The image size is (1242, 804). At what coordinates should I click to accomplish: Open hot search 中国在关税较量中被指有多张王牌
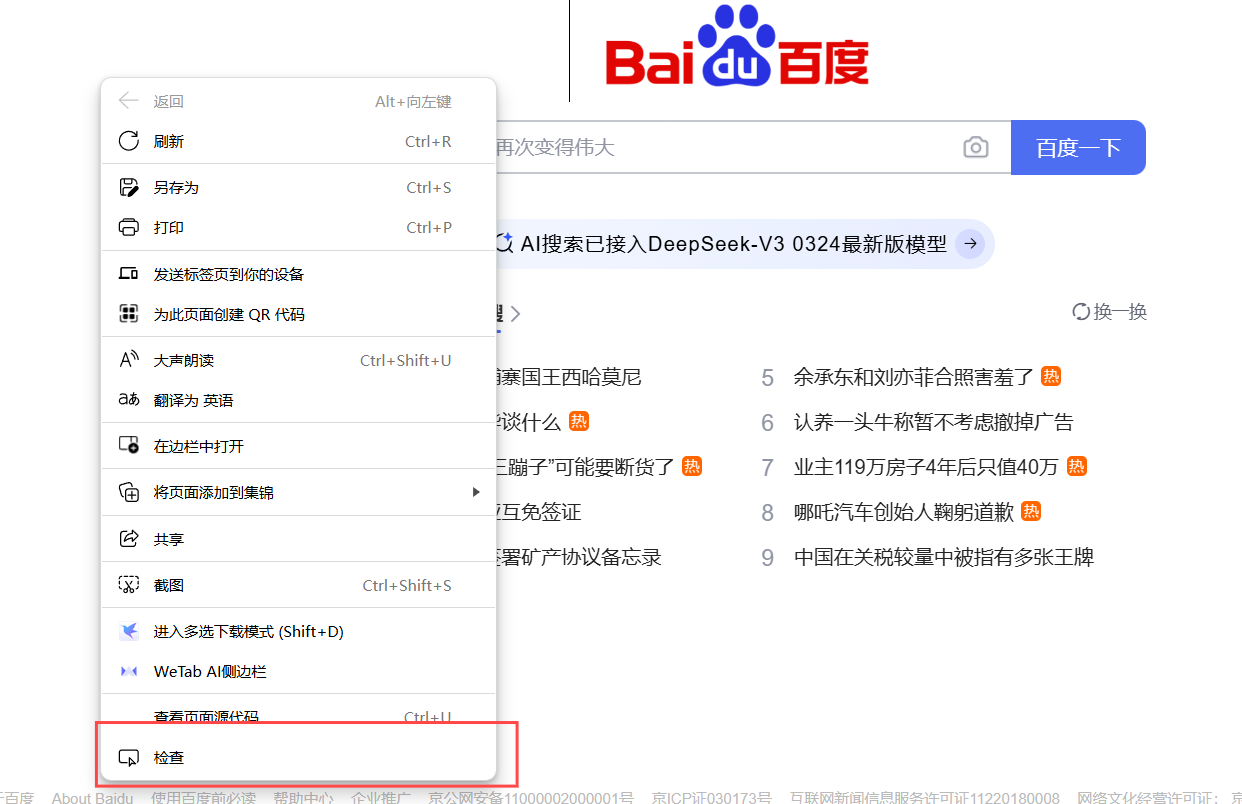944,557
